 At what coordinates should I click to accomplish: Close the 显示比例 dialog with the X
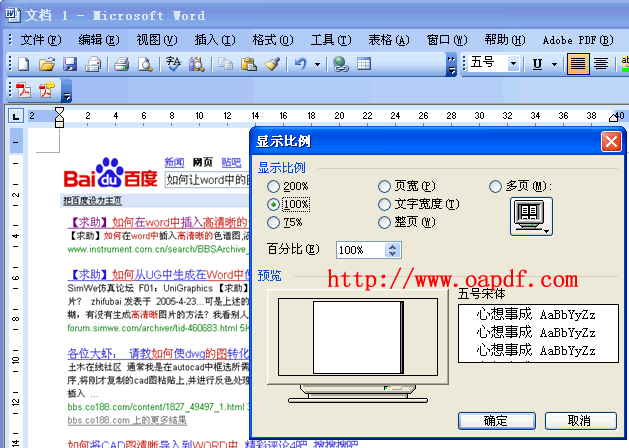point(611,142)
